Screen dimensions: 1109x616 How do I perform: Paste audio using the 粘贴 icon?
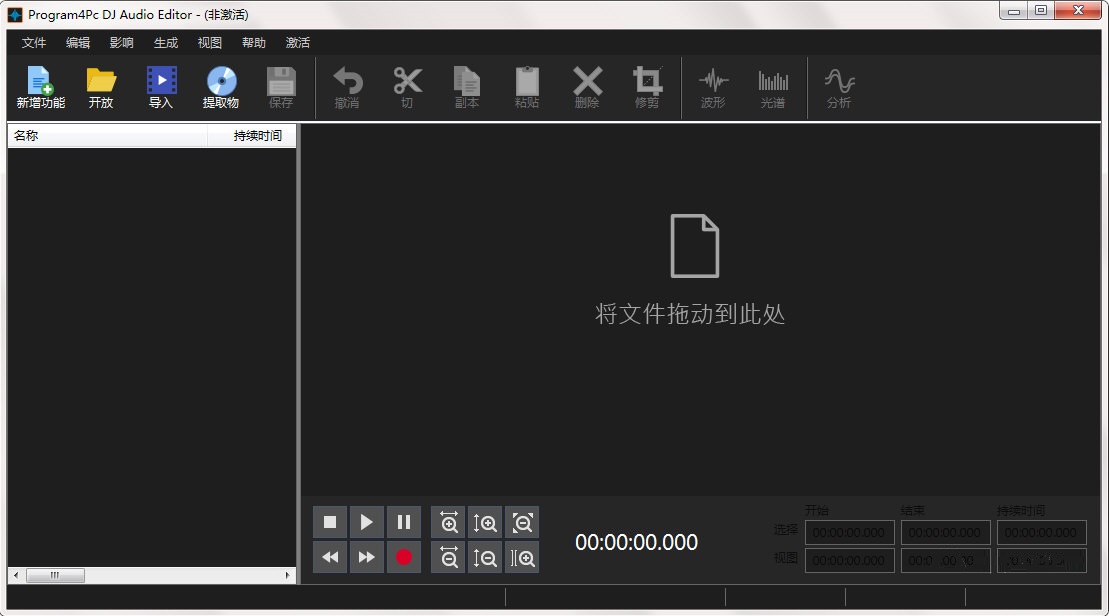[526, 87]
